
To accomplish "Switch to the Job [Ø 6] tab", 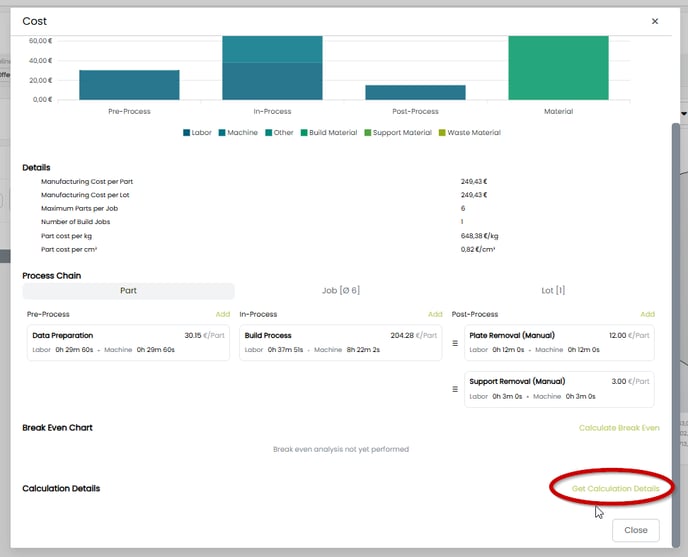I will click(340, 291).
